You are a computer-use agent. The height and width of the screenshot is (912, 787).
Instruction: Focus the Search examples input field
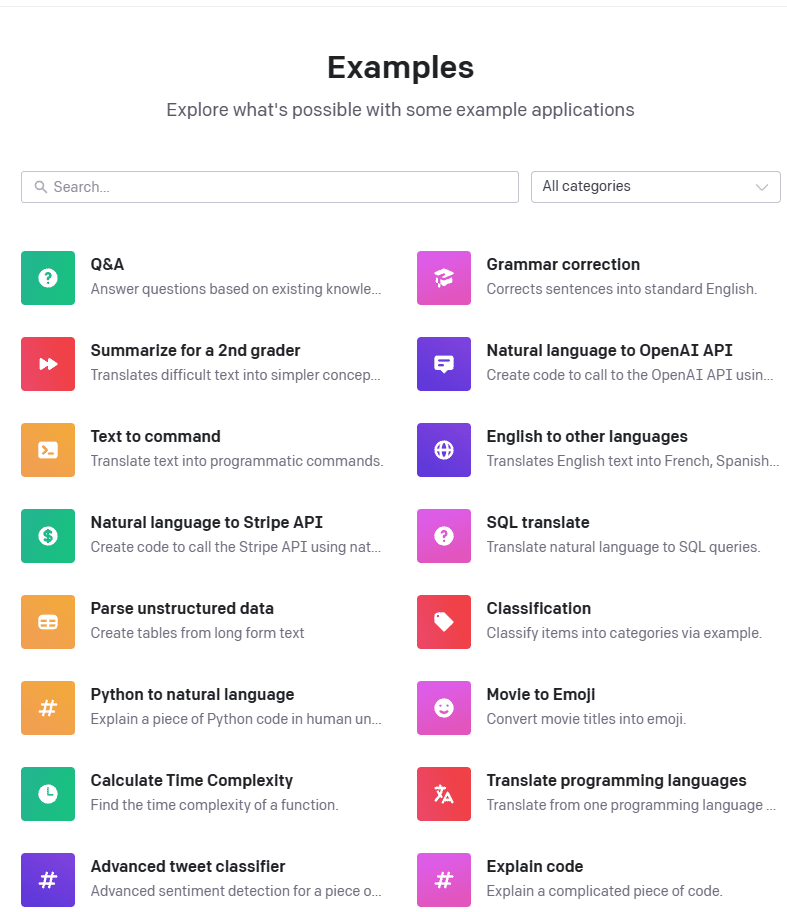[x=270, y=187]
